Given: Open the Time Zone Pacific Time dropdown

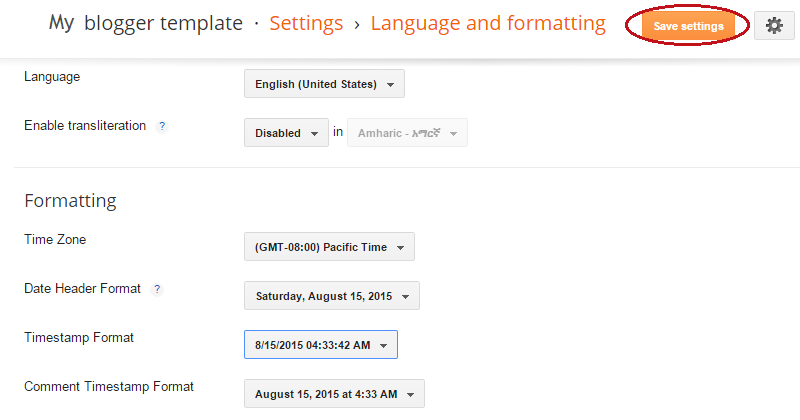Looking at the screenshot, I should 329,247.
